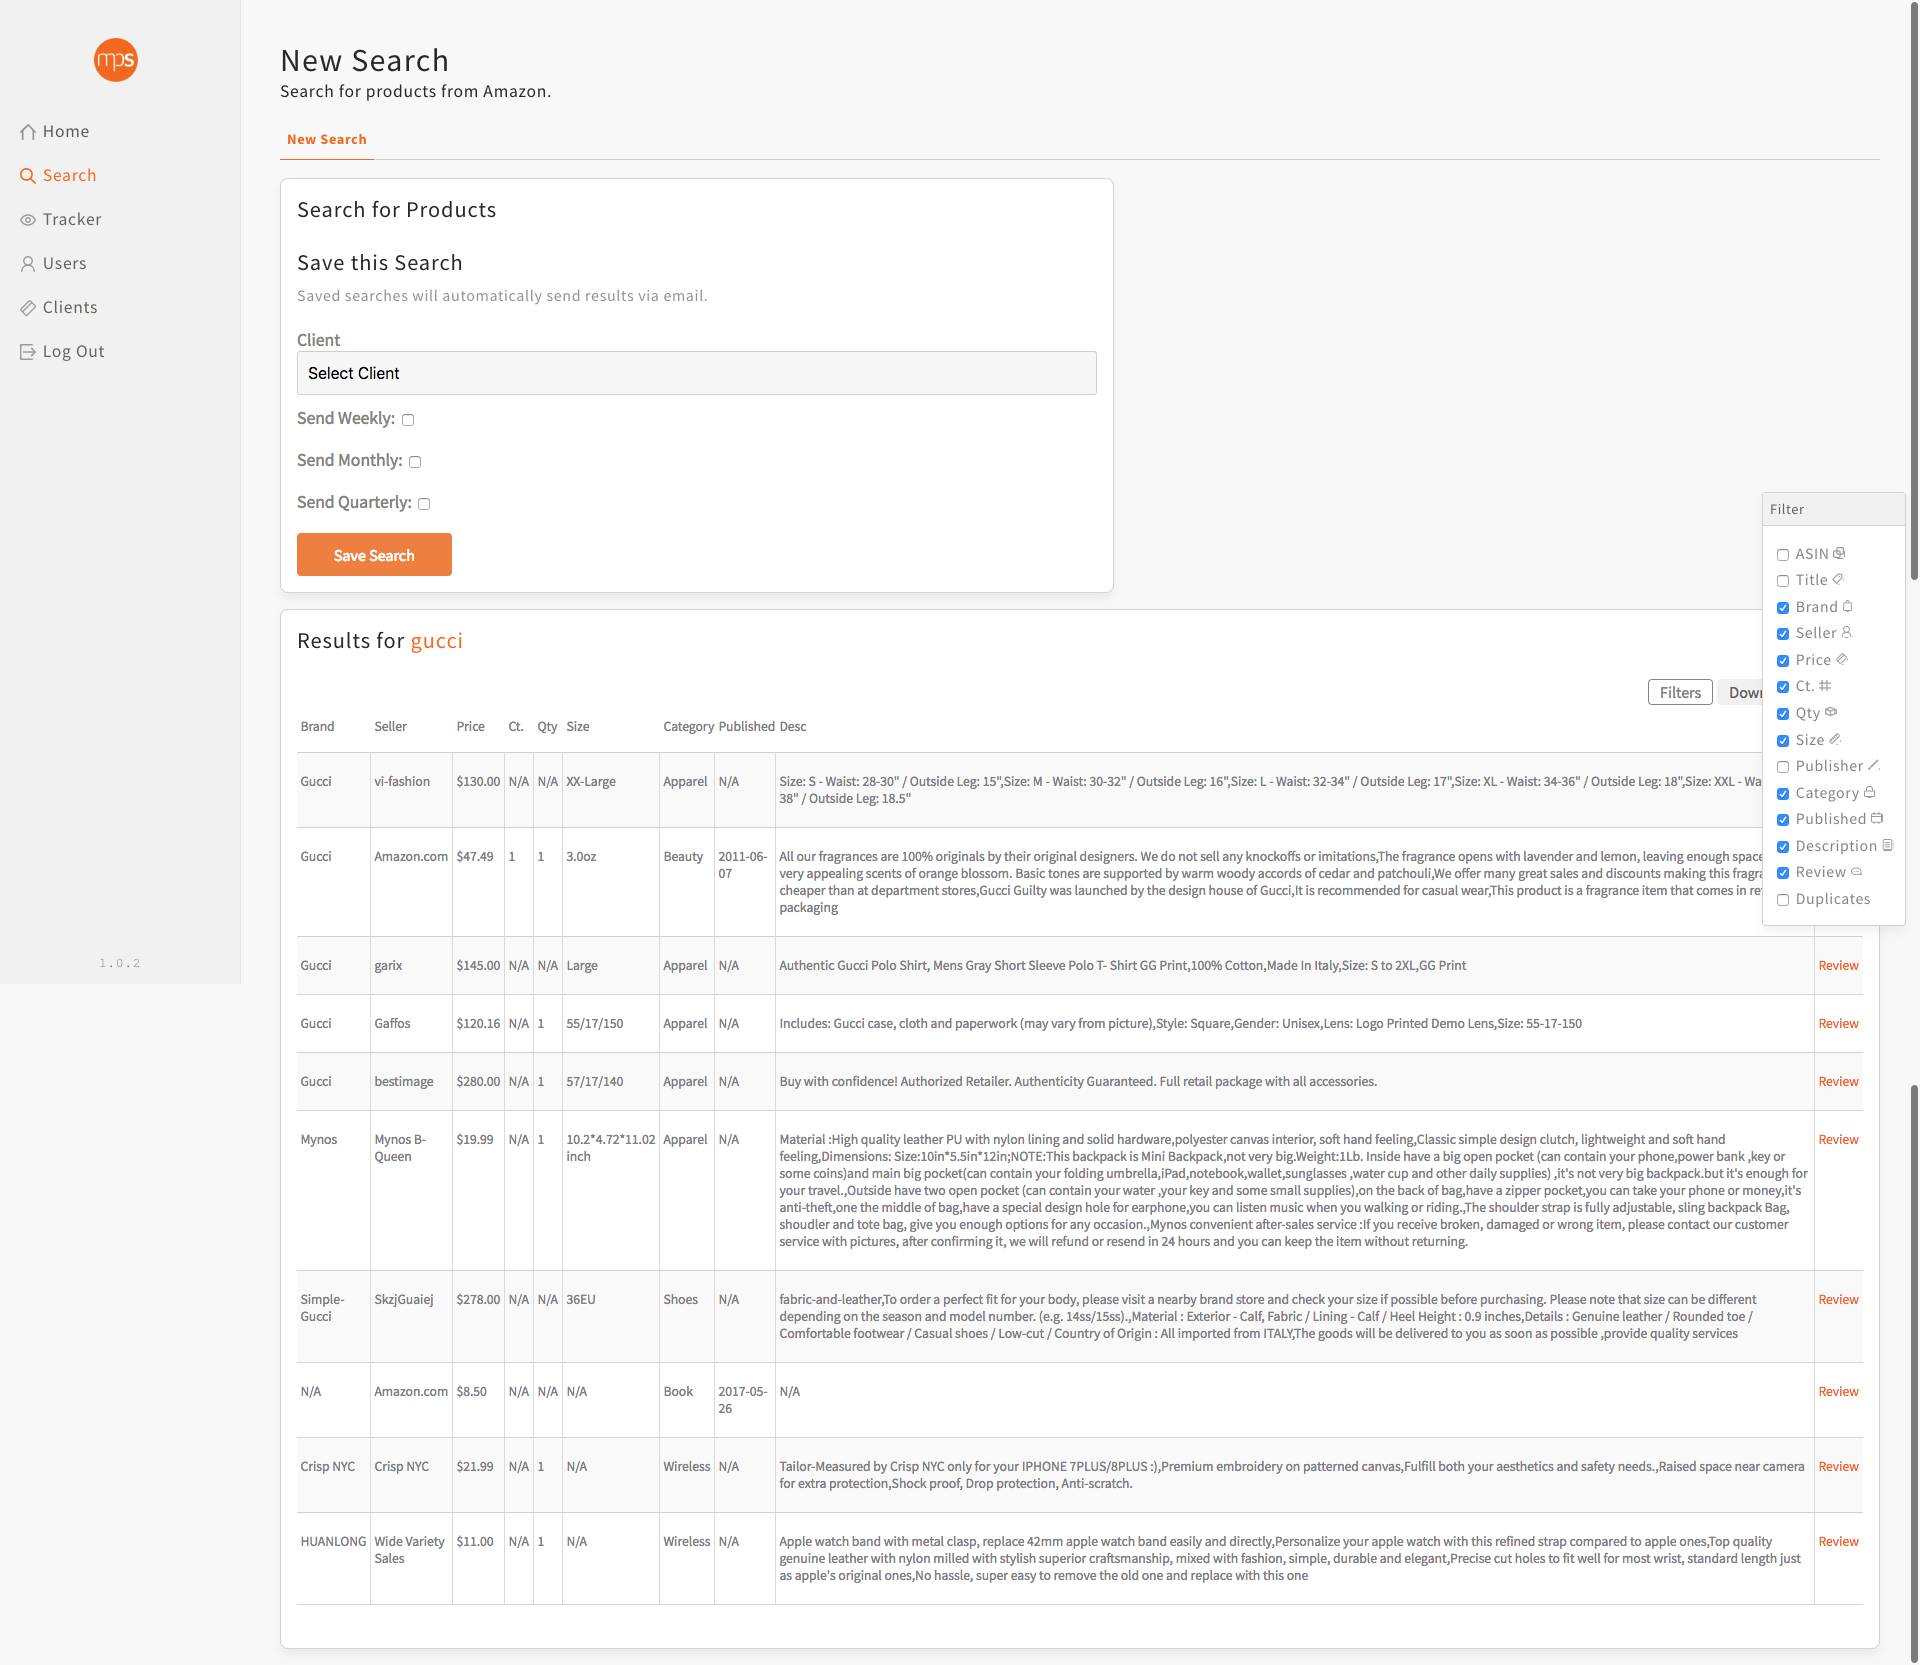
Task: Click the Search magnifier icon in the sidebar
Action: tap(28, 176)
